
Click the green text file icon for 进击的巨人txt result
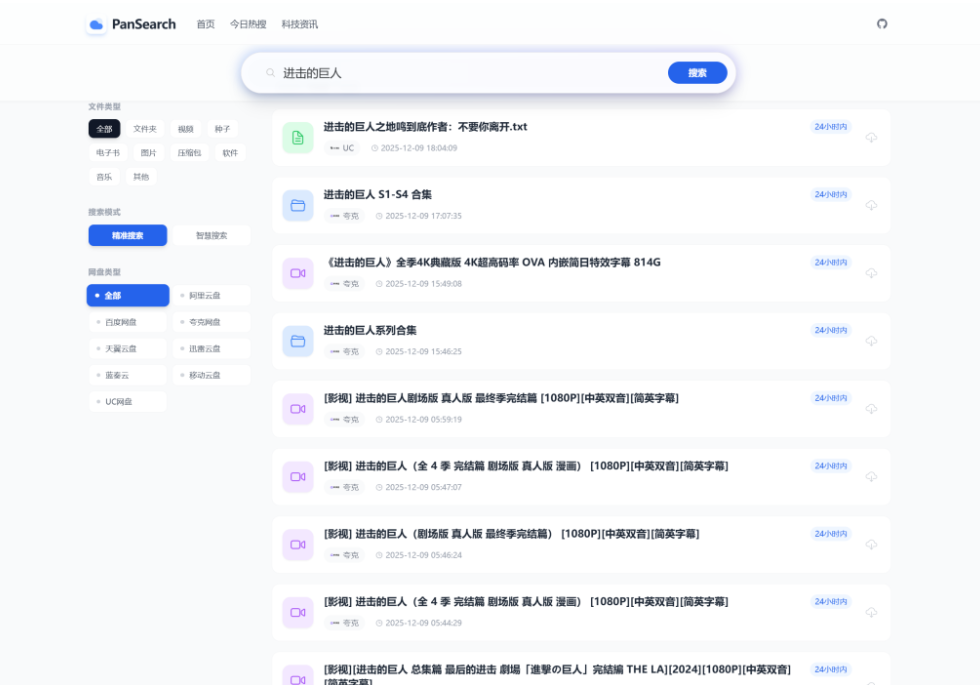tap(297, 137)
